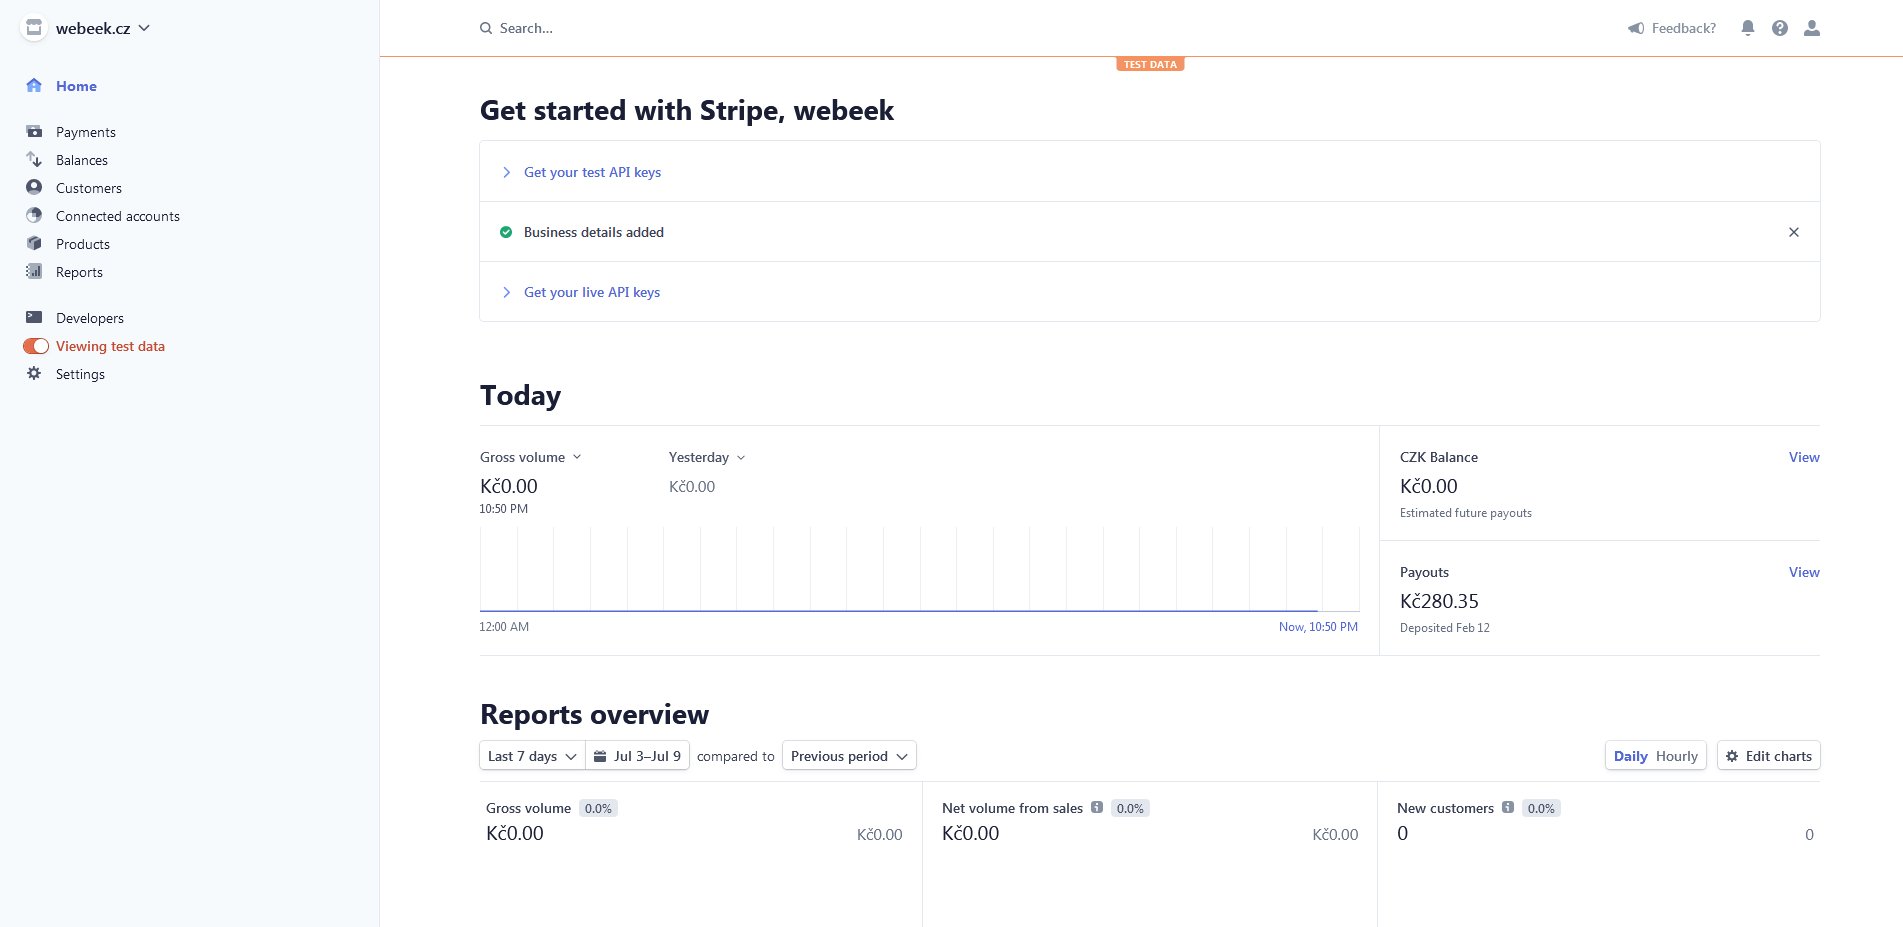Open the user profile icon
The image size is (1903, 927).
(x=1812, y=28)
